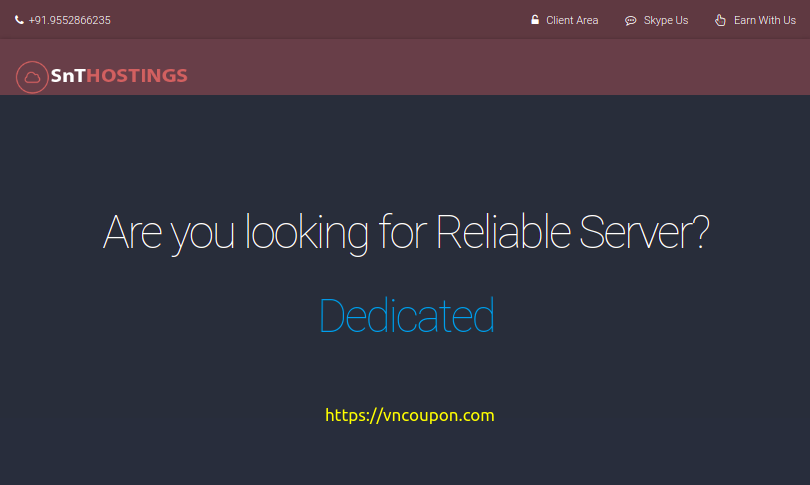Click the phone handset icon
810x485 pixels.
pos(19,20)
